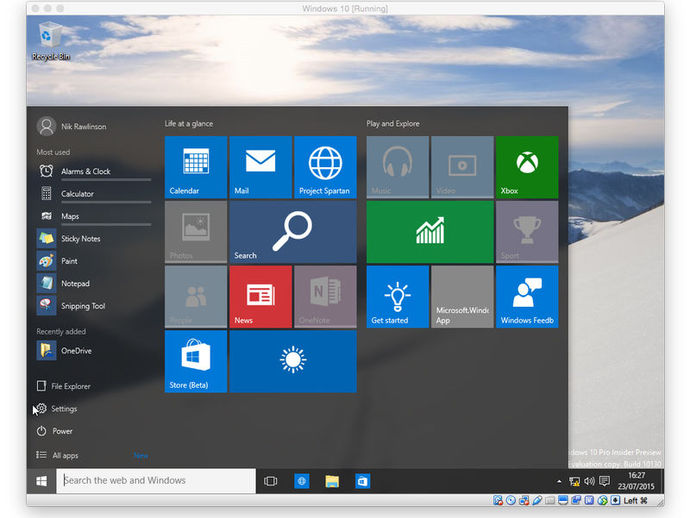
Task: Open Task View on the taskbar
Action: pyautogui.click(x=270, y=481)
